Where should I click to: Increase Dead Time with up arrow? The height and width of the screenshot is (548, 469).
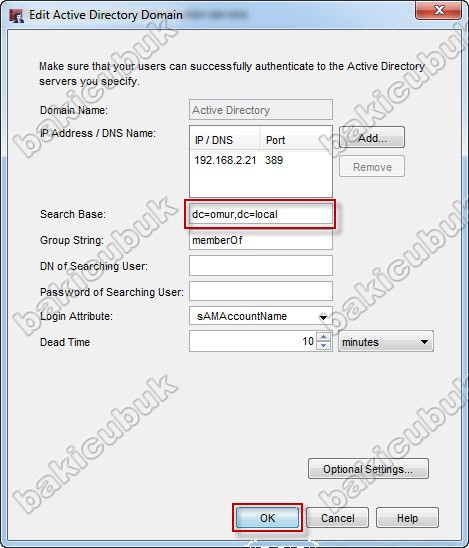click(324, 337)
